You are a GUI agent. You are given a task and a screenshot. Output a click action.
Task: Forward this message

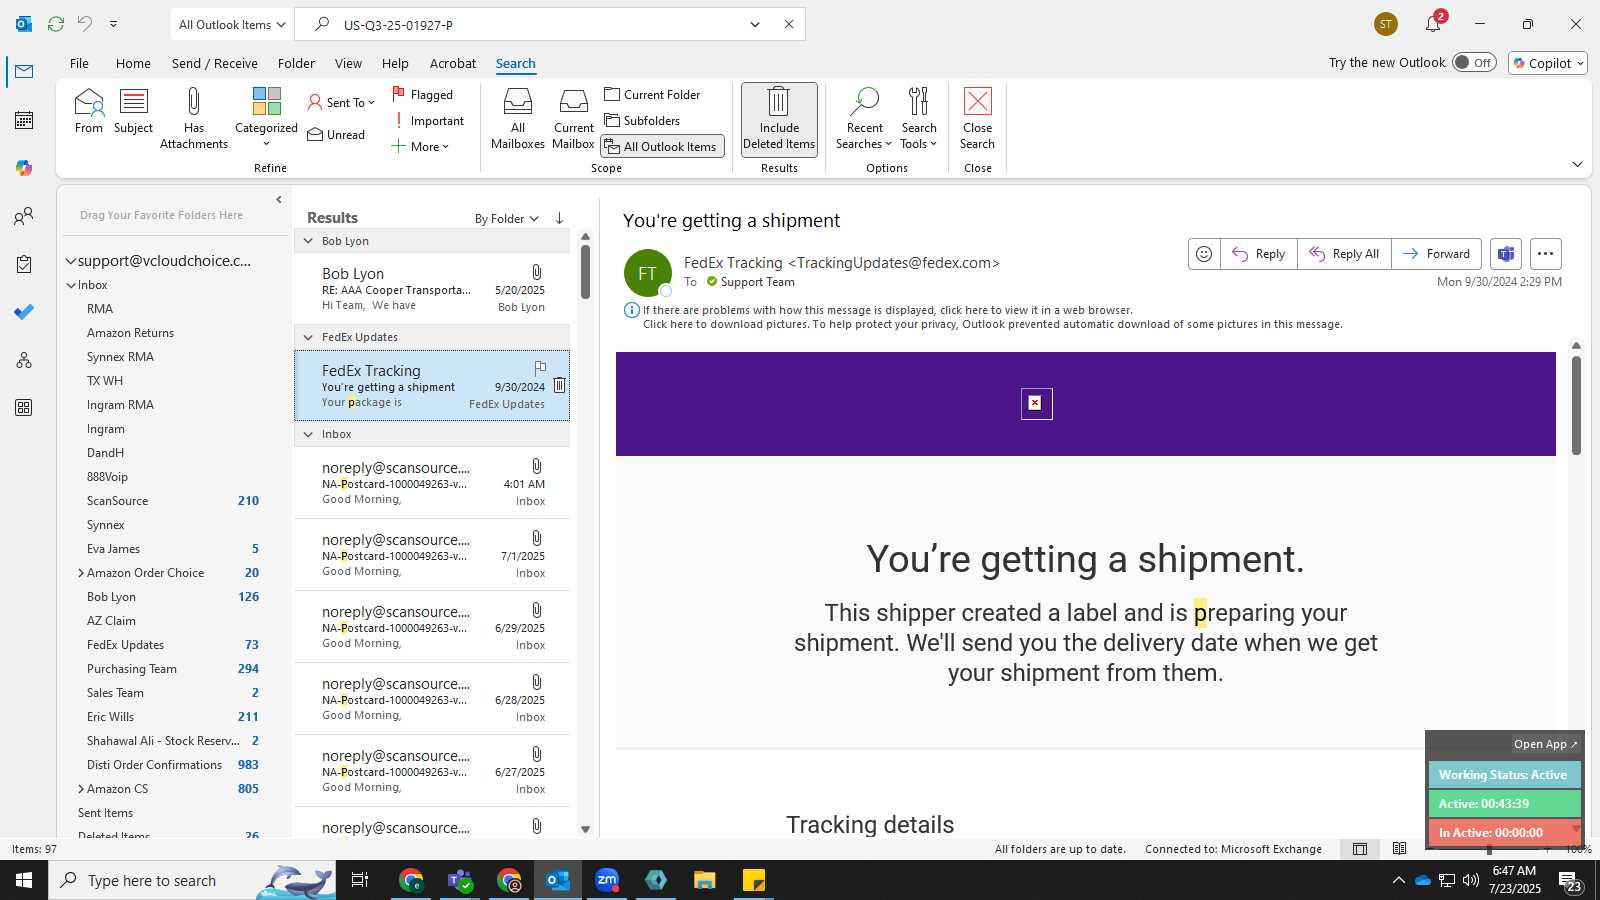click(x=1436, y=254)
